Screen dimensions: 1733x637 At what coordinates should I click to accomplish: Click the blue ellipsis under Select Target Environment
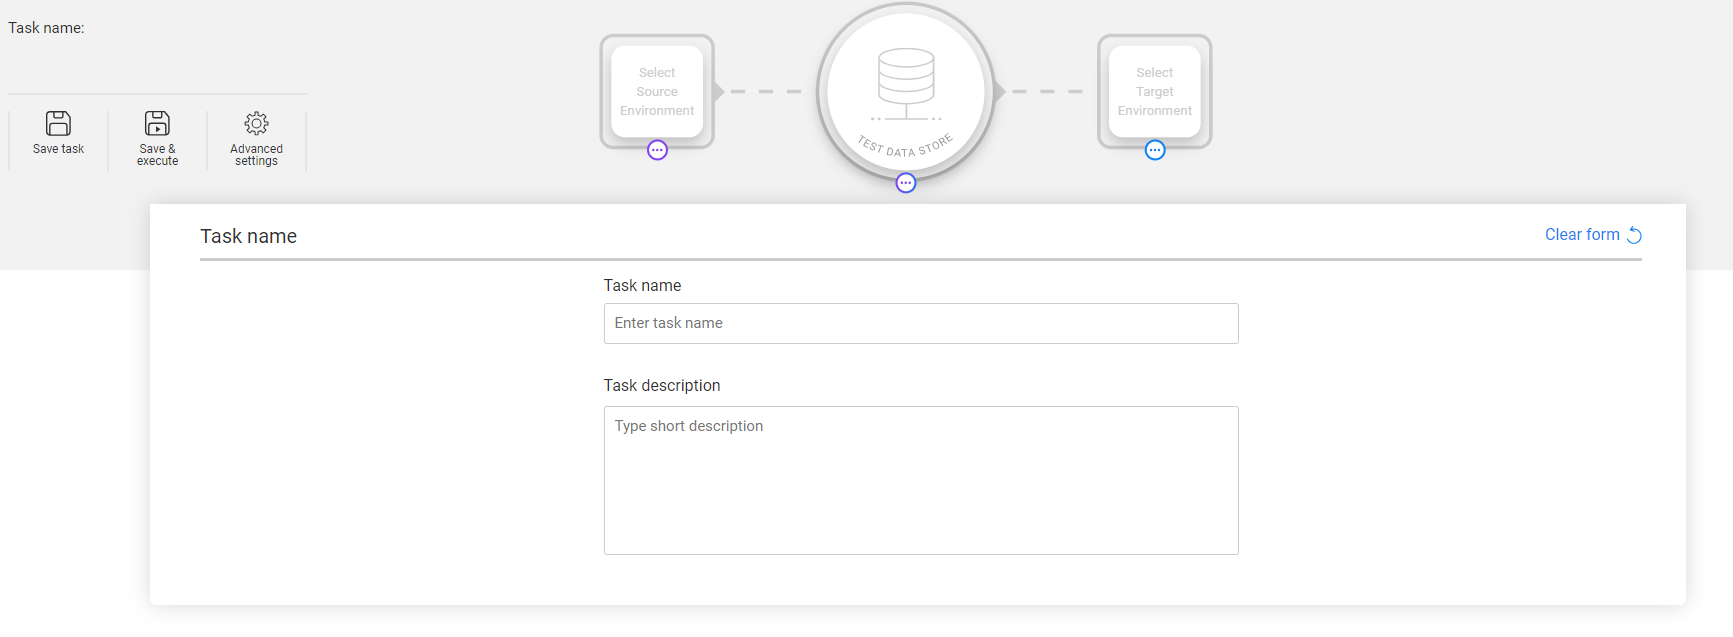[1155, 150]
